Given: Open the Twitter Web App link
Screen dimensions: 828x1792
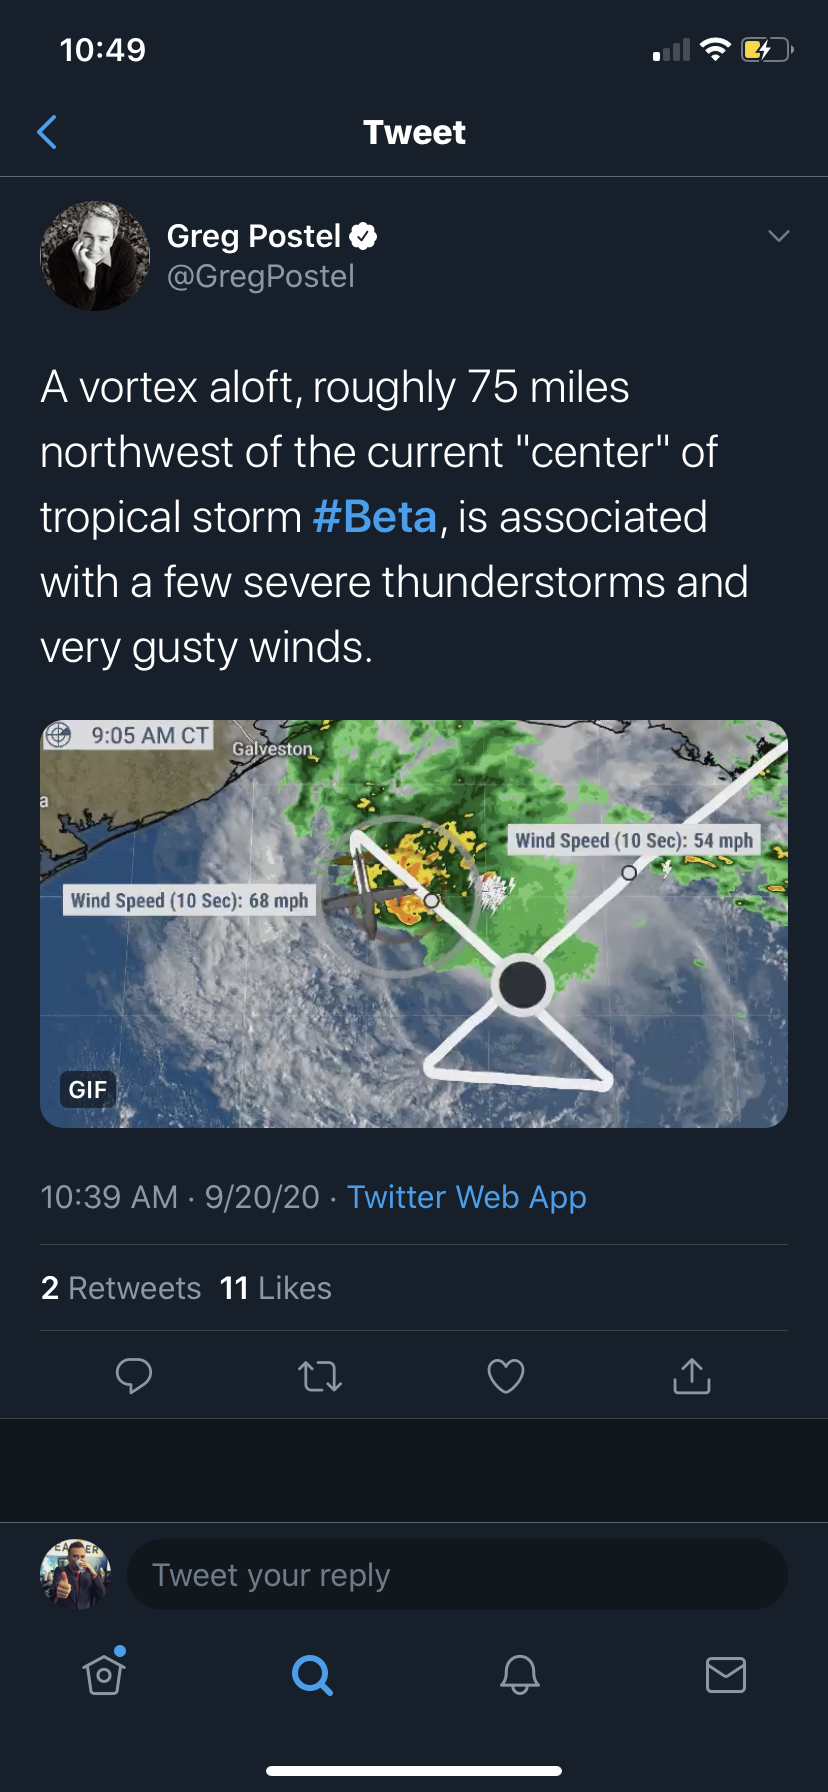Looking at the screenshot, I should coord(466,1197).
